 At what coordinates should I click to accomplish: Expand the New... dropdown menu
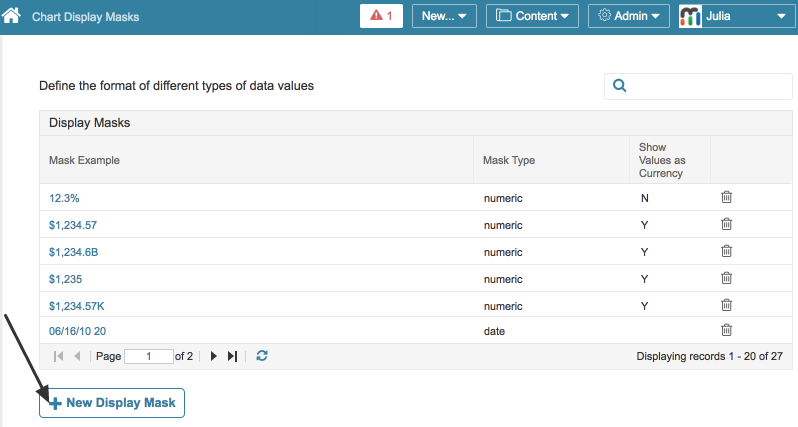(x=444, y=16)
